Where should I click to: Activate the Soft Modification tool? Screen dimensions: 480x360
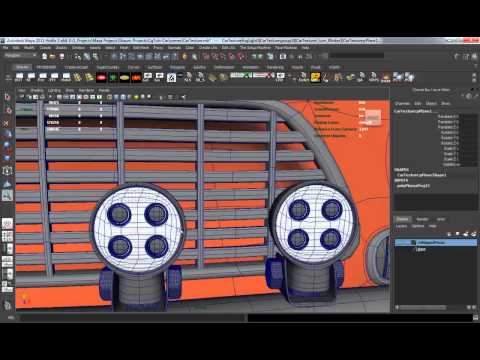[7, 184]
